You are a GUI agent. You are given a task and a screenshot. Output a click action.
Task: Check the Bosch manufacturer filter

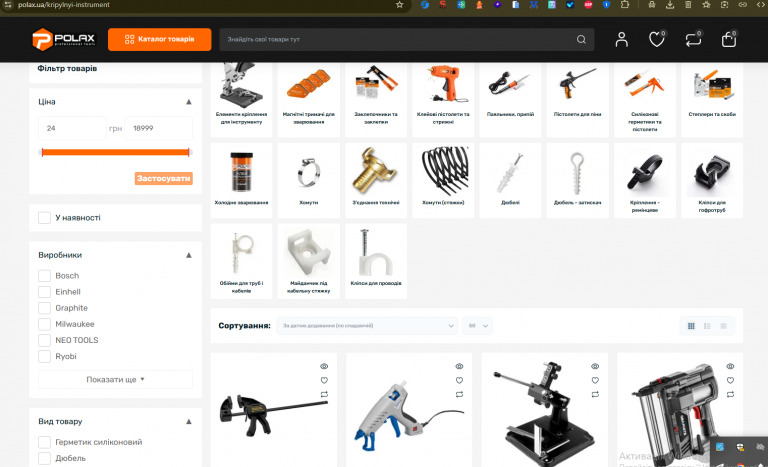(x=44, y=275)
